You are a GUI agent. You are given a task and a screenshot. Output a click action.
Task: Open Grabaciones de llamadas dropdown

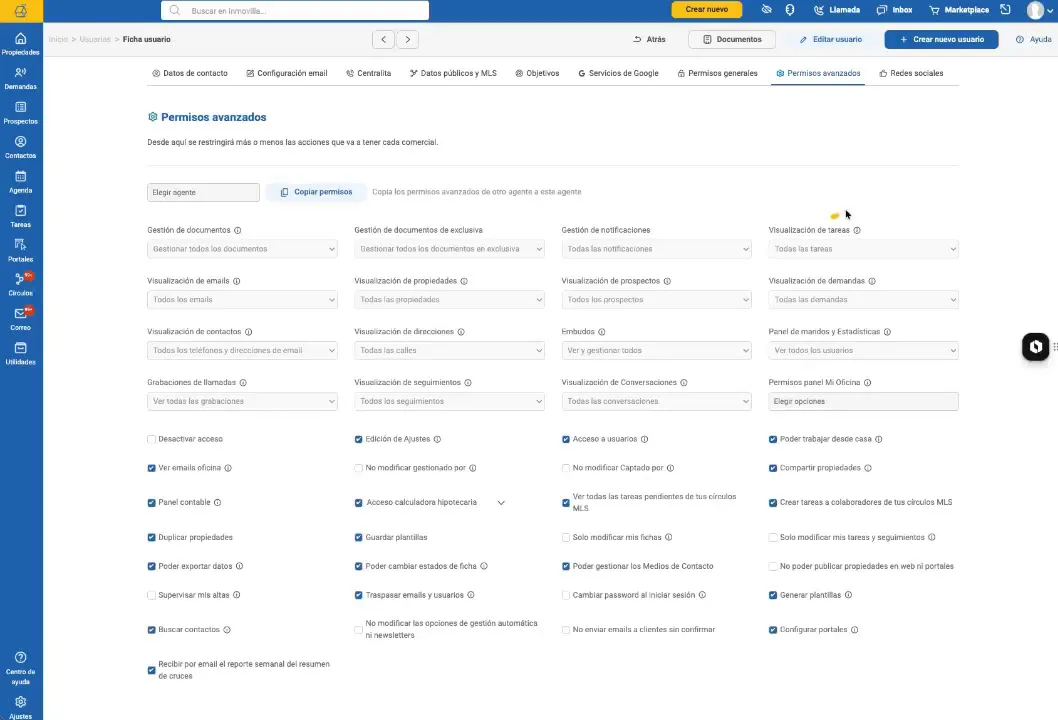point(242,401)
